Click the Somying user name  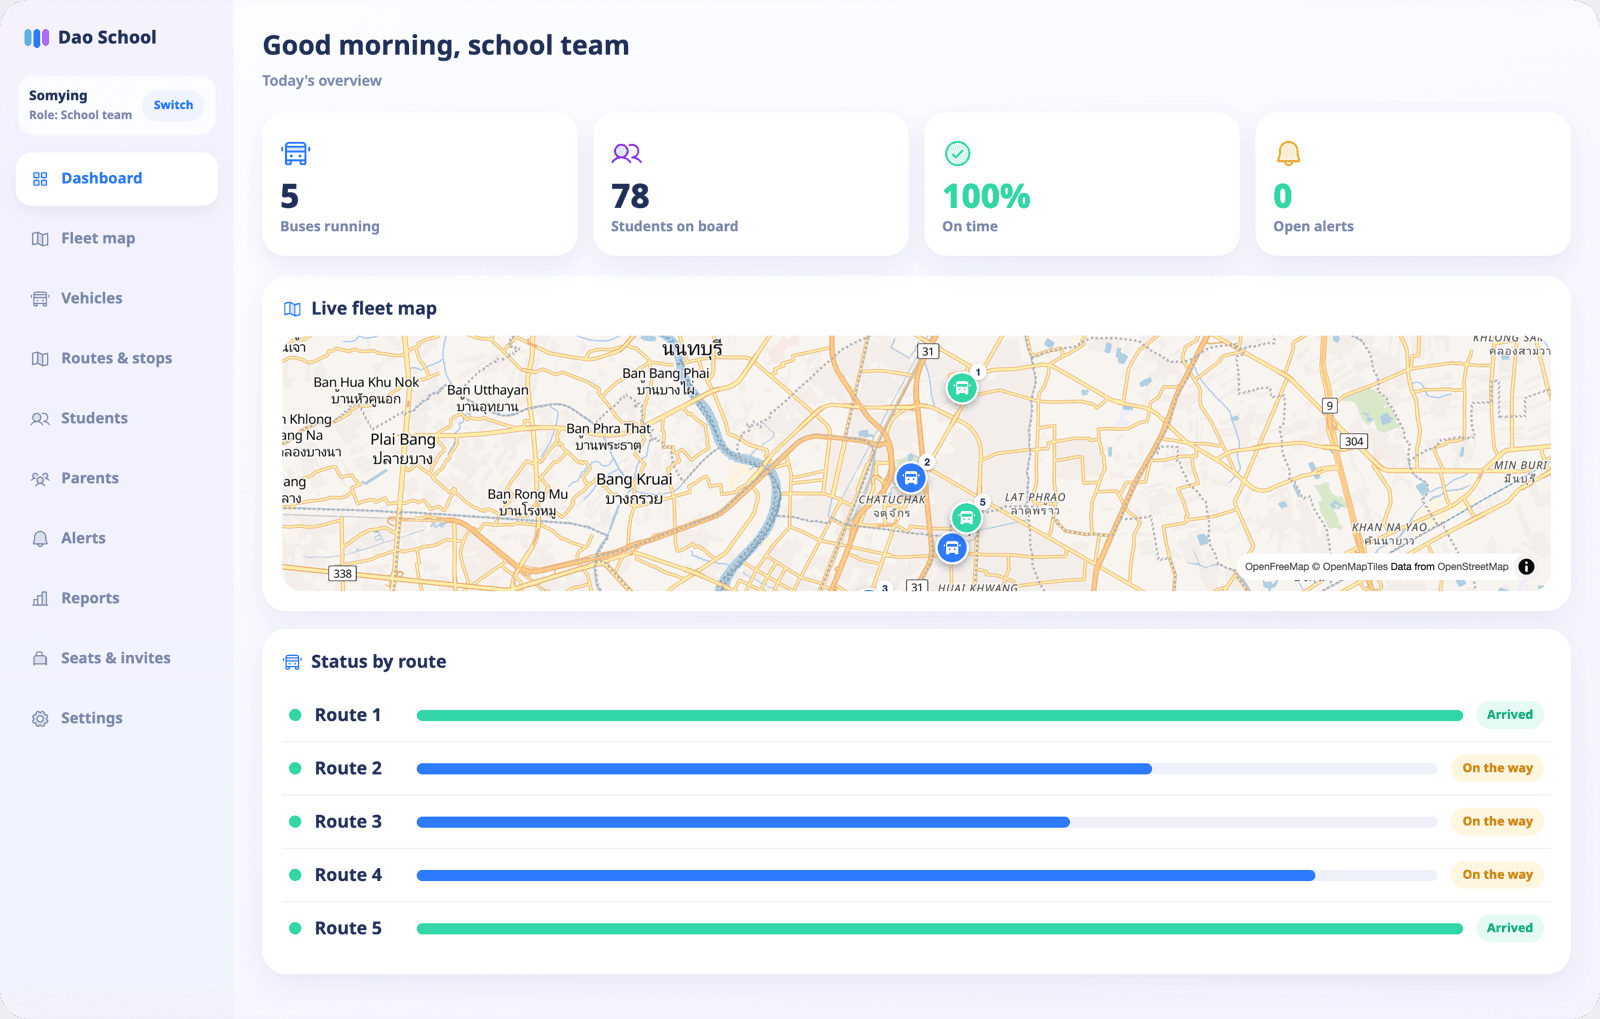[x=58, y=96]
